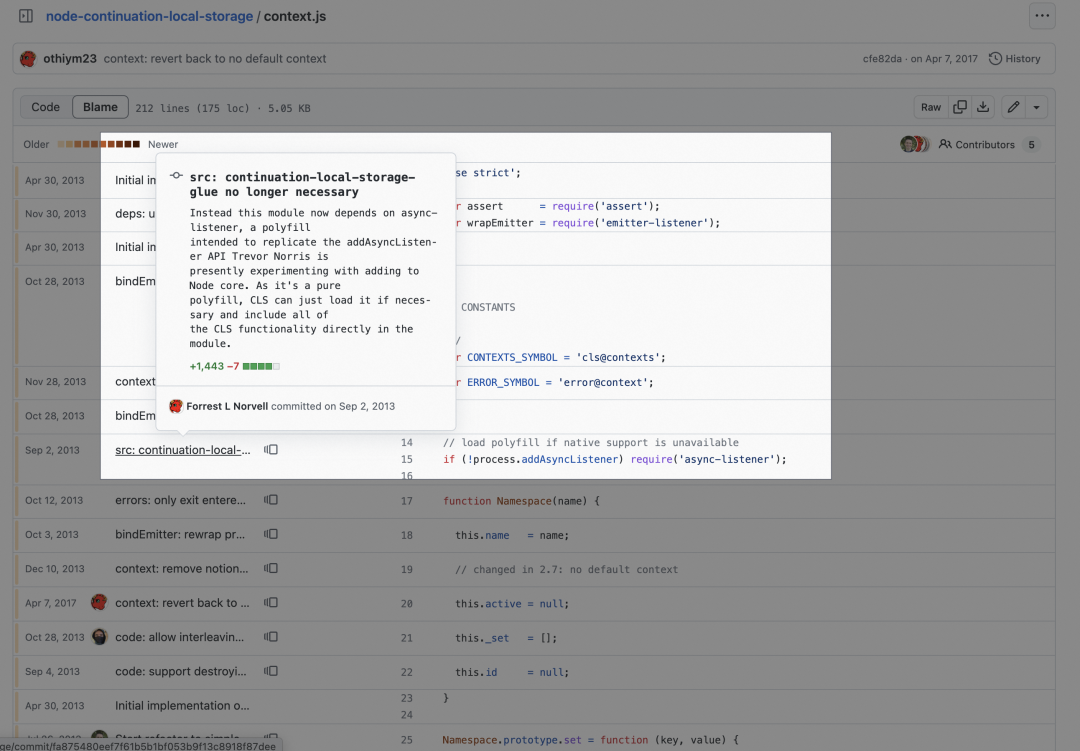View blame prior to errors: only exit change
1080x751 pixels.
point(271,500)
